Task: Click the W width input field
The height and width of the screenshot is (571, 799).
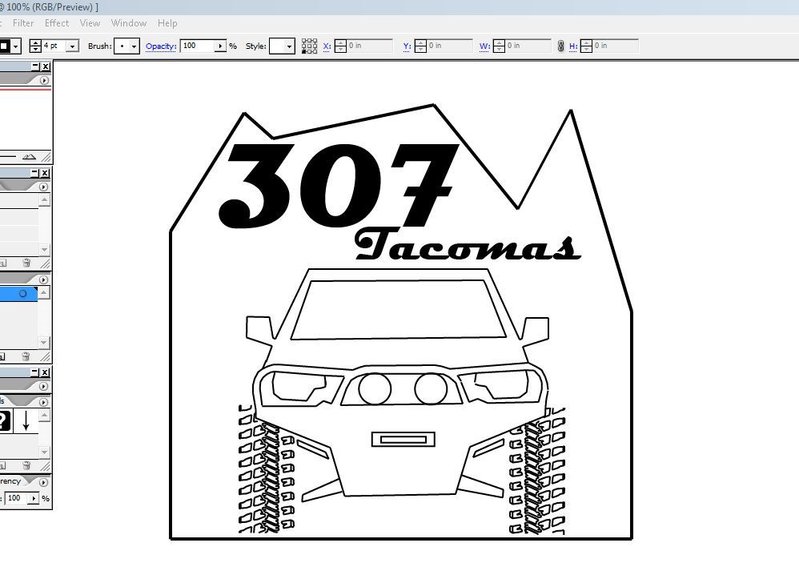Action: [528, 46]
